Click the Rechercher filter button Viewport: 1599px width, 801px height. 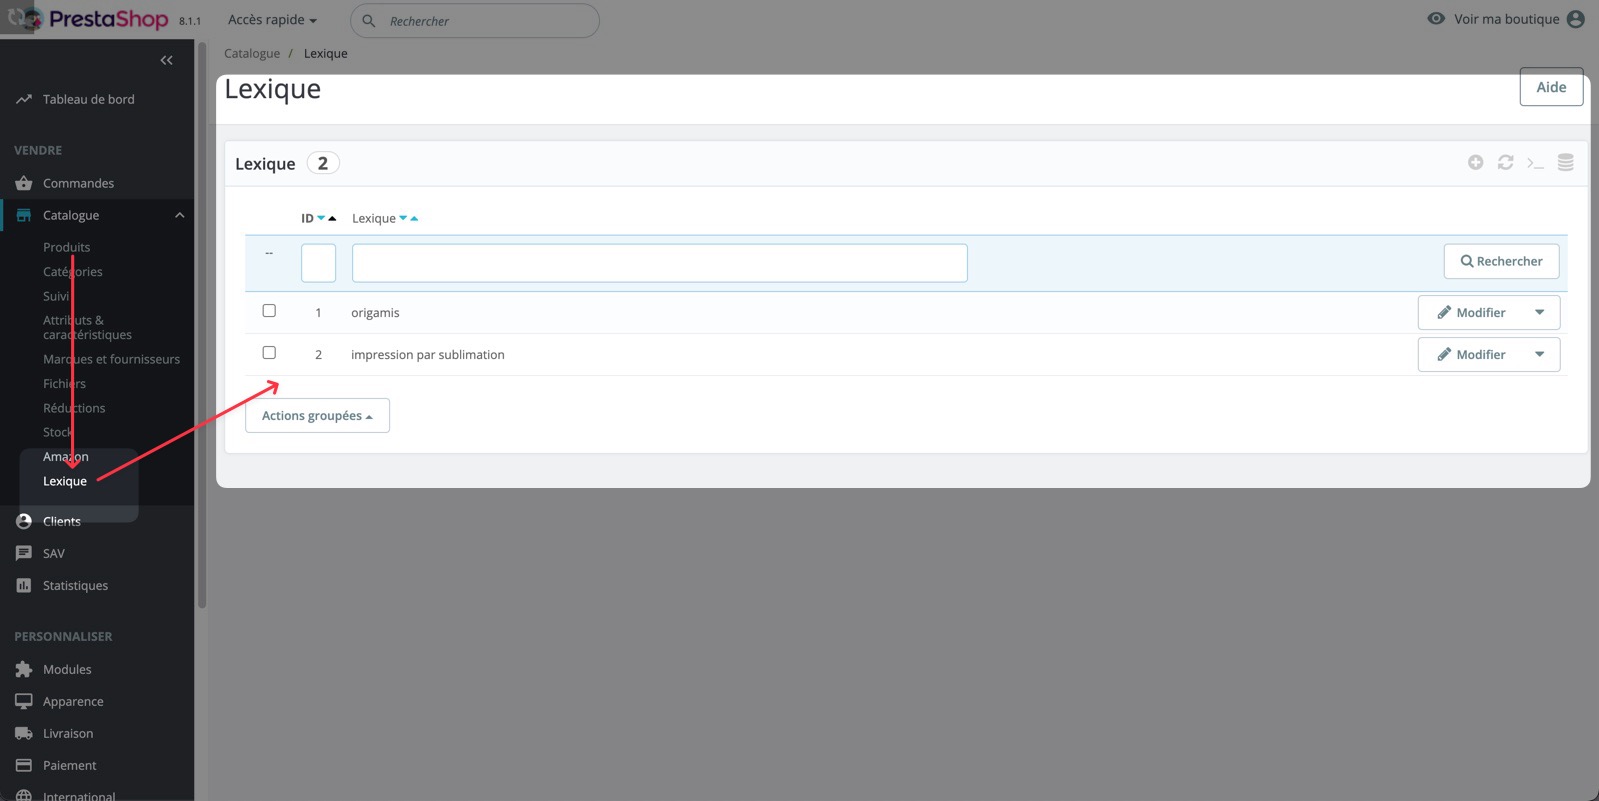click(x=1501, y=261)
